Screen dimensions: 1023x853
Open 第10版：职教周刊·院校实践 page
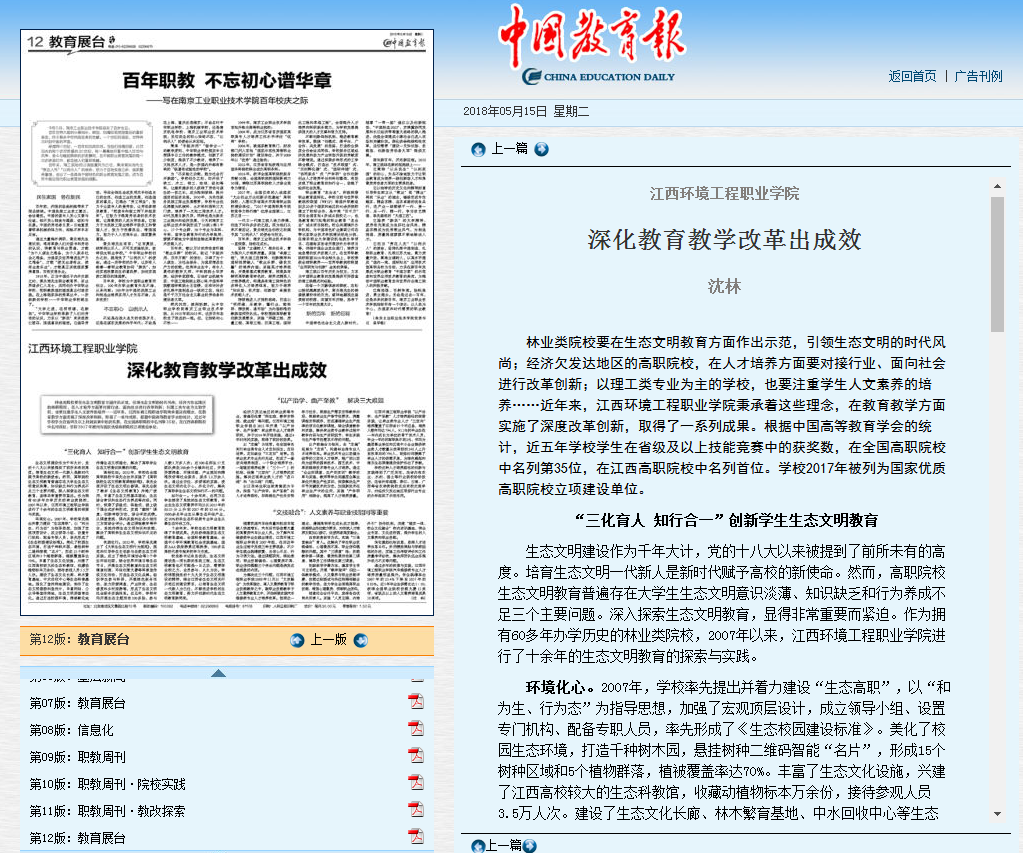pyautogui.click(x=108, y=784)
